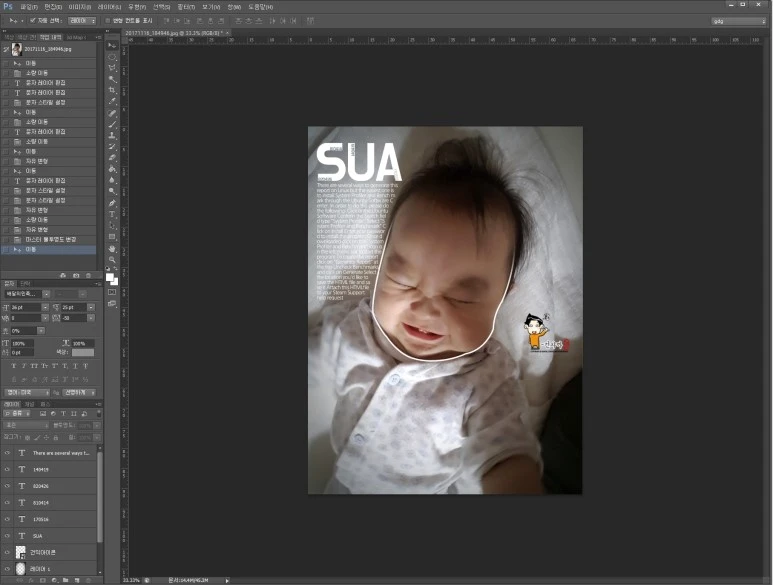773x585 pixels.
Task: Select the last history state row
Action: [x=48, y=249]
